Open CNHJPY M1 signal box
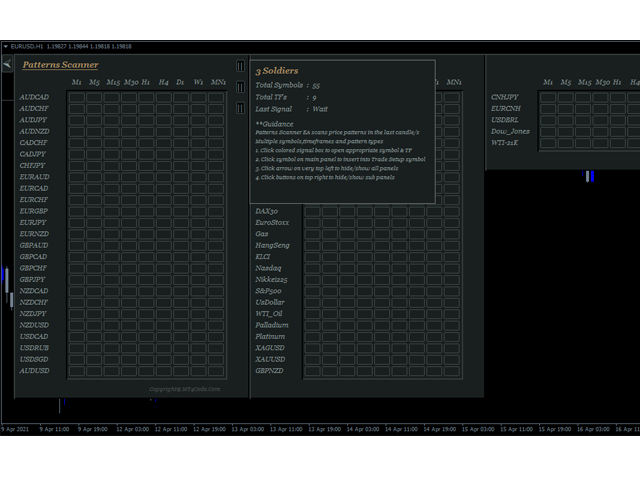This screenshot has width=640, height=480. (x=548, y=98)
